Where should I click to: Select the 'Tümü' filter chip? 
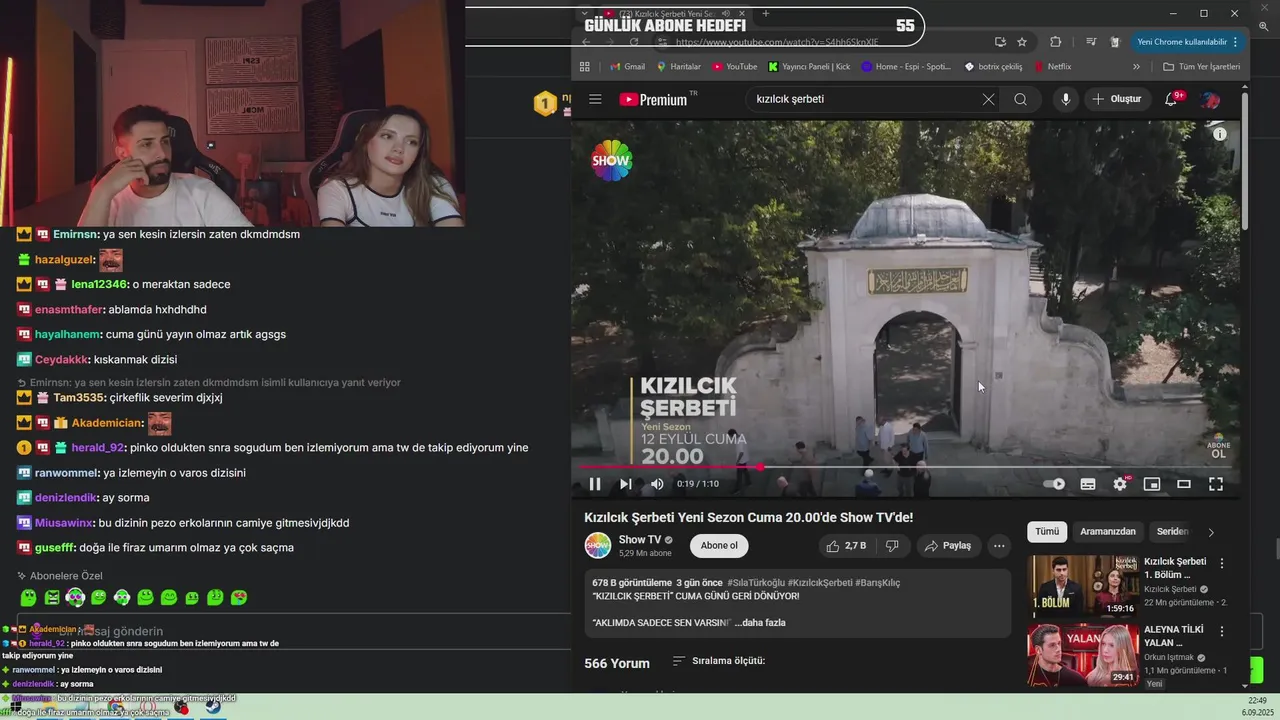(1047, 532)
